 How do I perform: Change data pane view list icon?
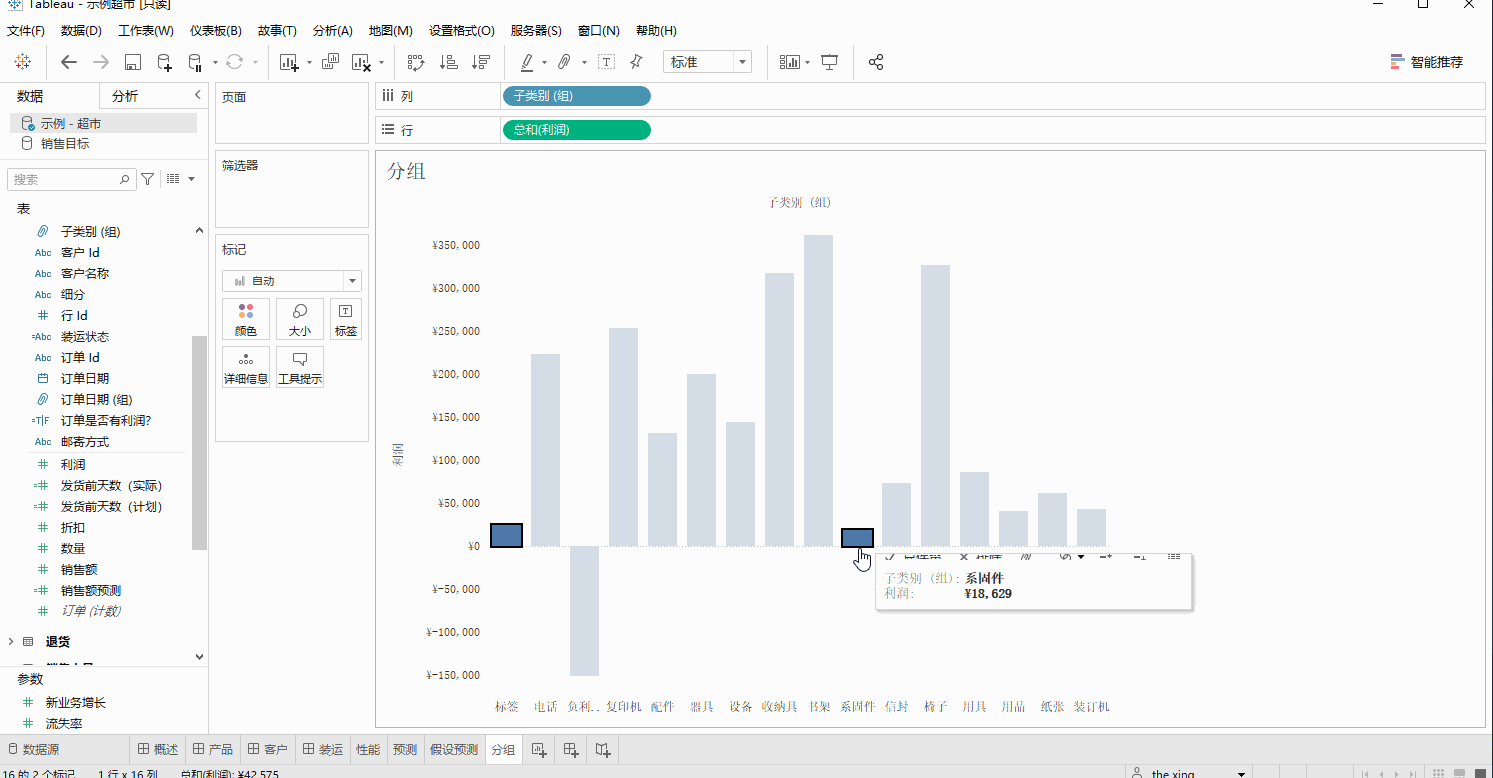(x=173, y=179)
